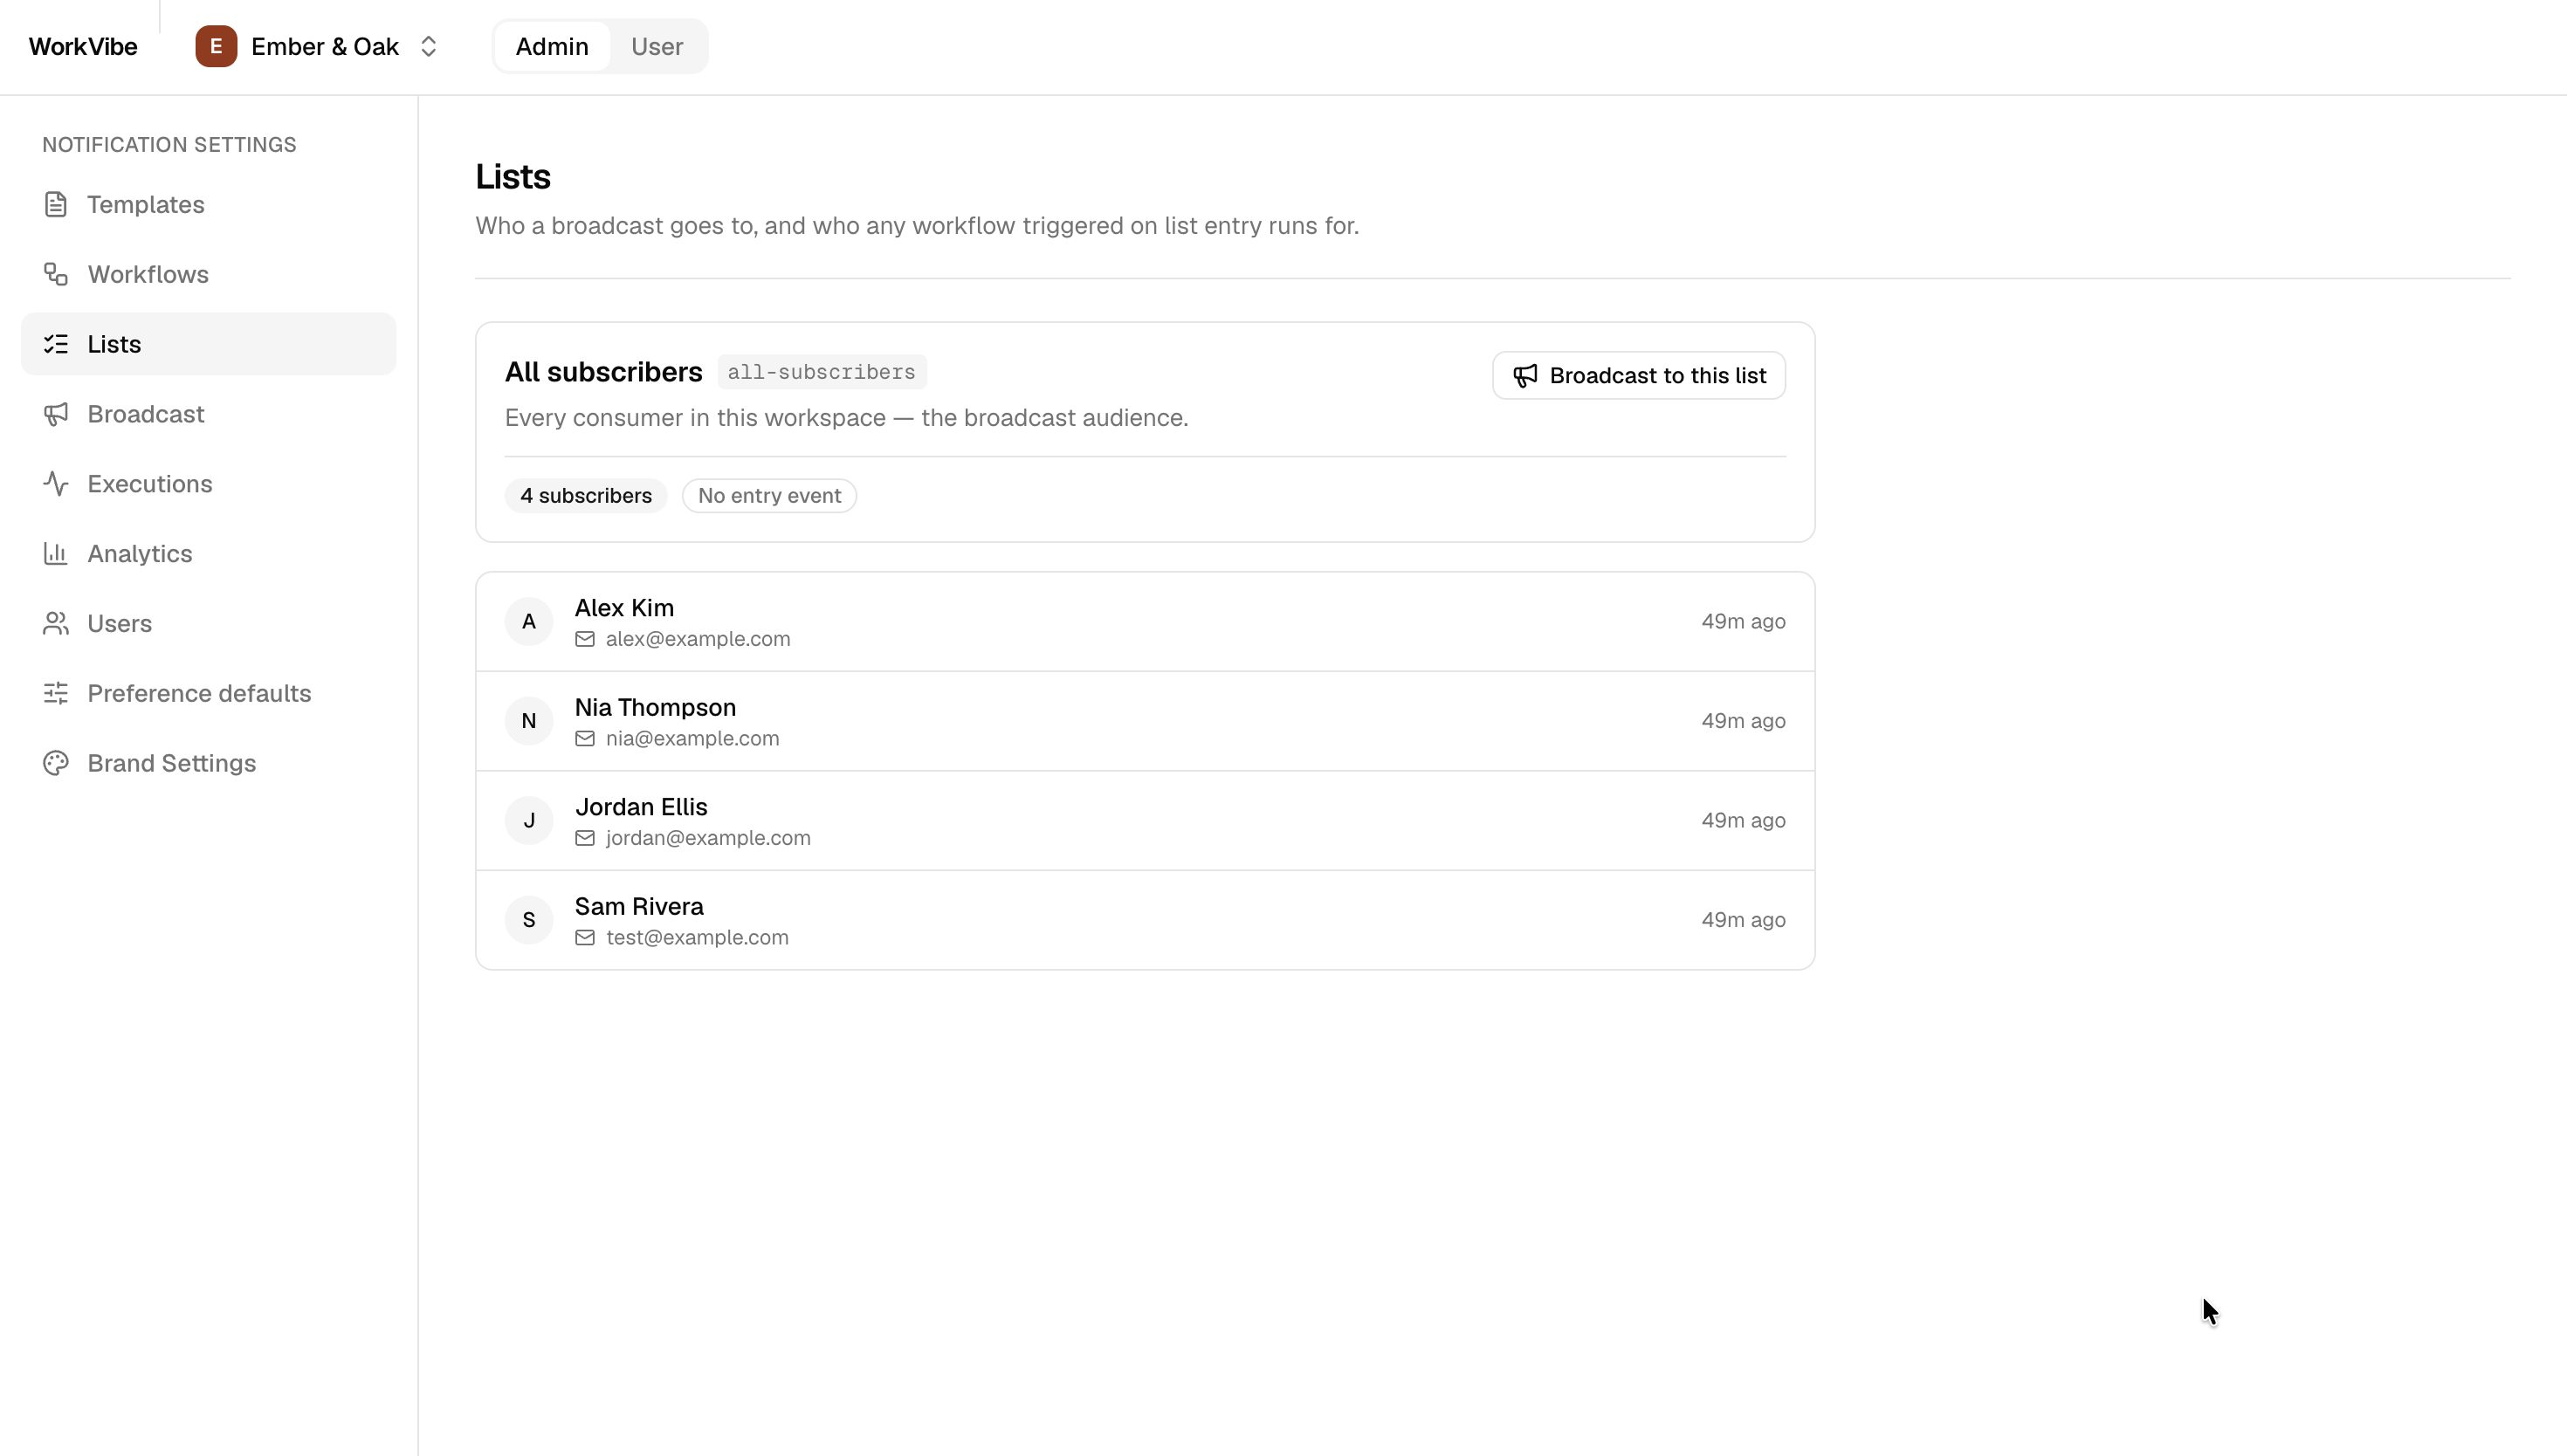
Task: Click the Broadcast megaphone sidebar icon
Action: coord(56,414)
